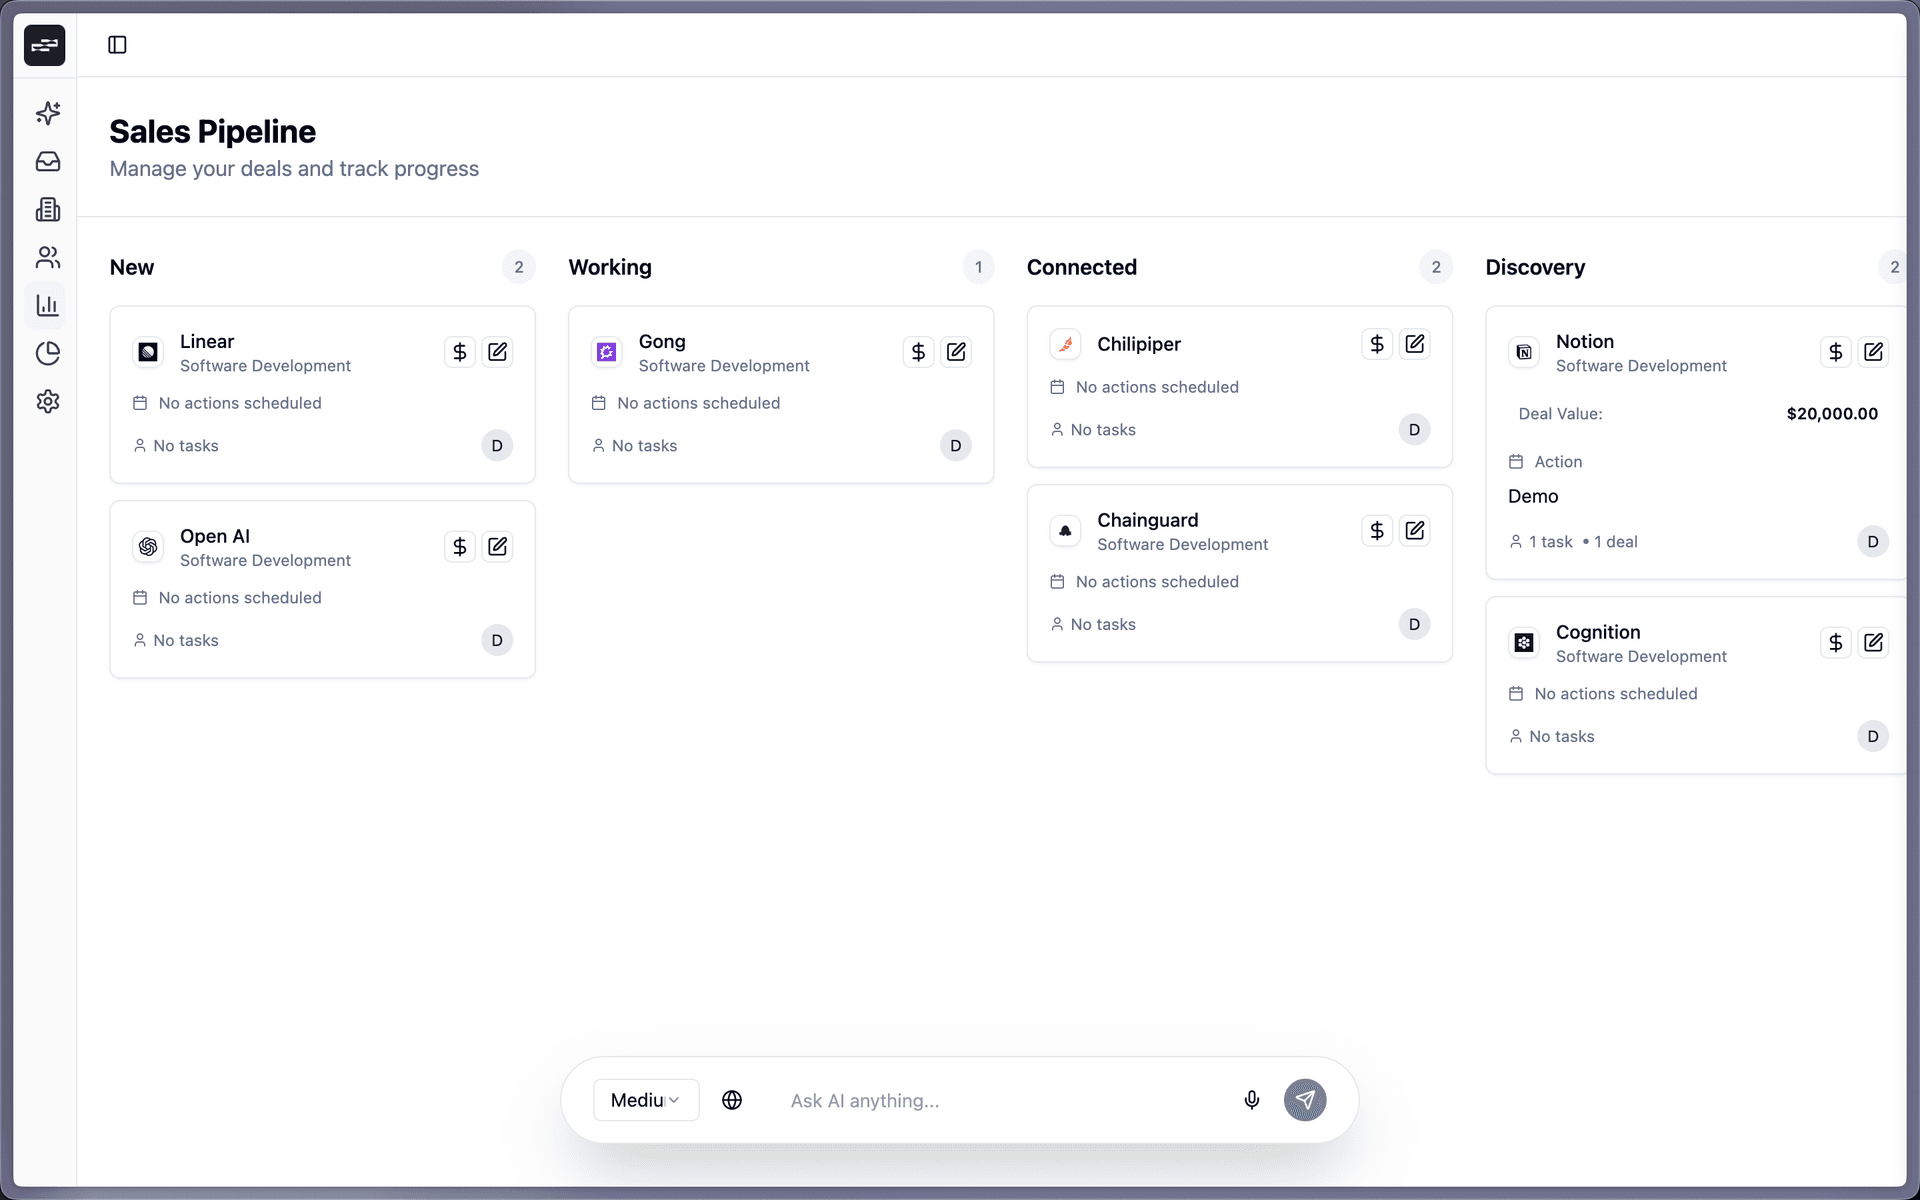
Task: Open the companies building icon
Action: coord(47,209)
